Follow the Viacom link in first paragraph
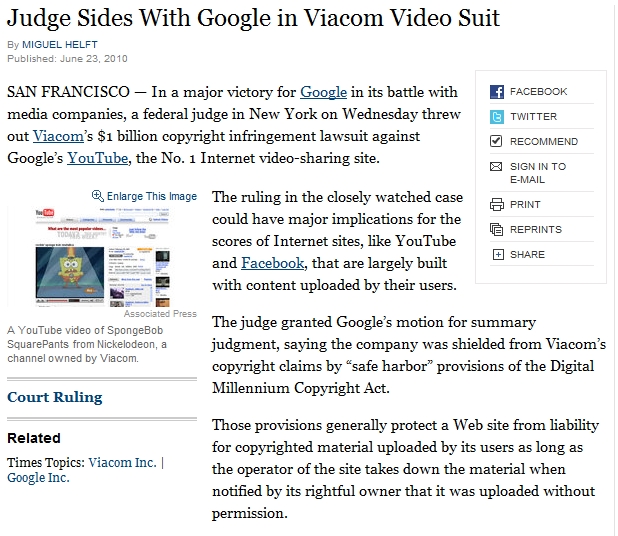The image size is (618, 536). point(58,136)
